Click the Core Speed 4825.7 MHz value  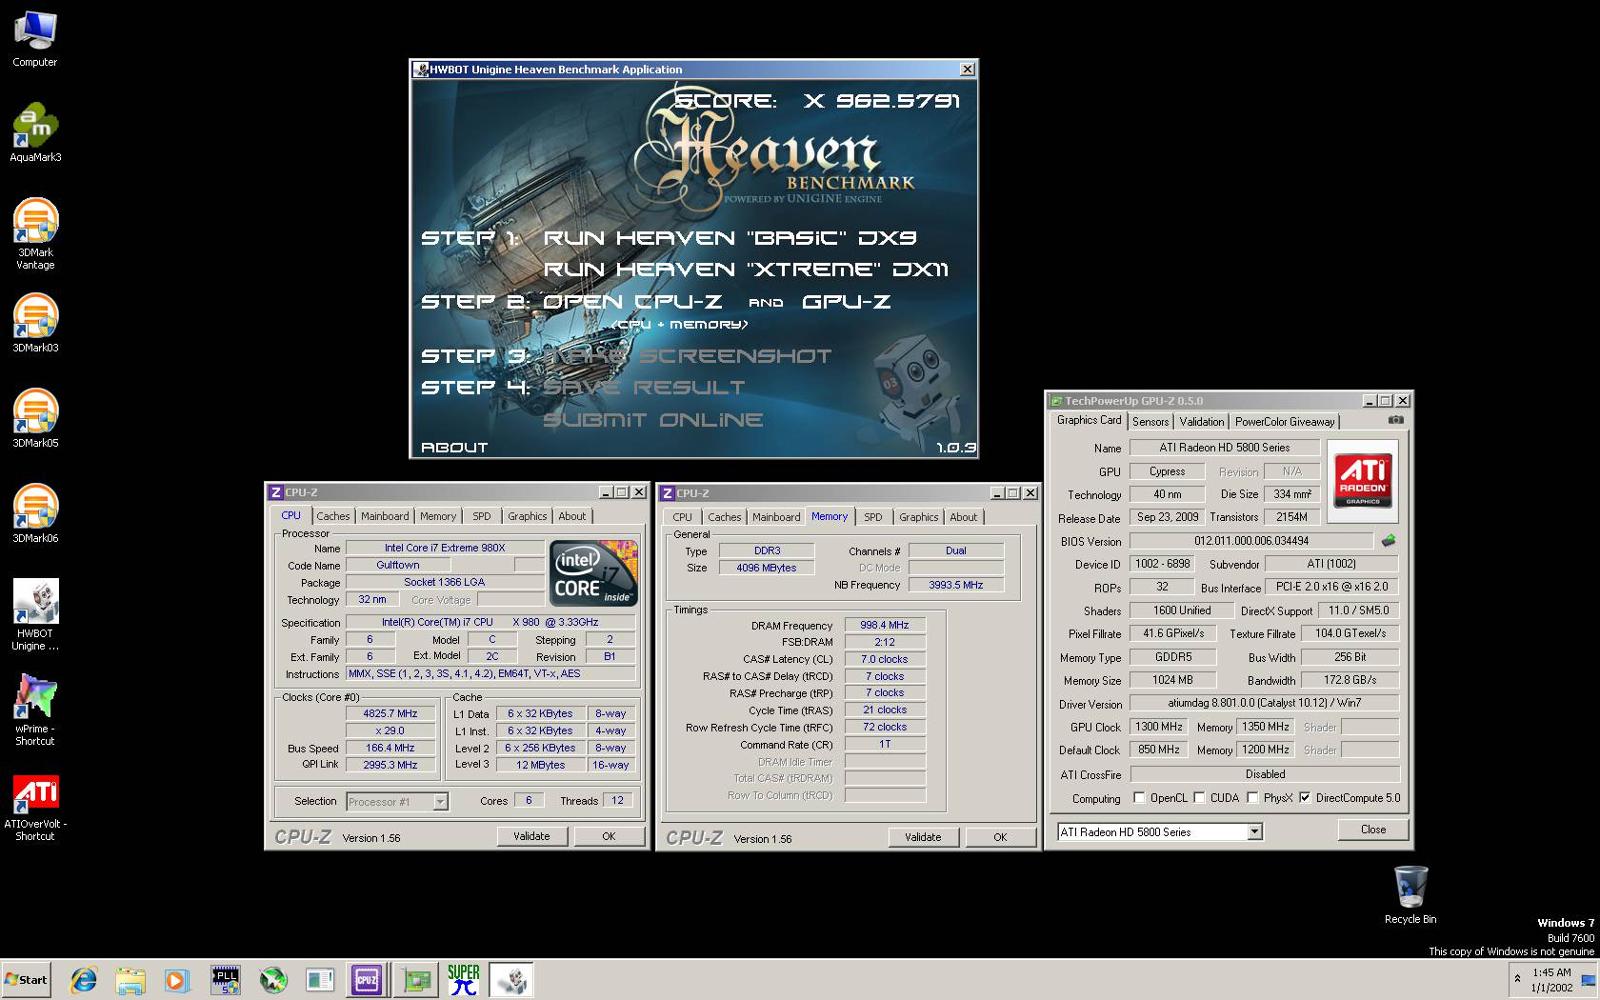390,714
